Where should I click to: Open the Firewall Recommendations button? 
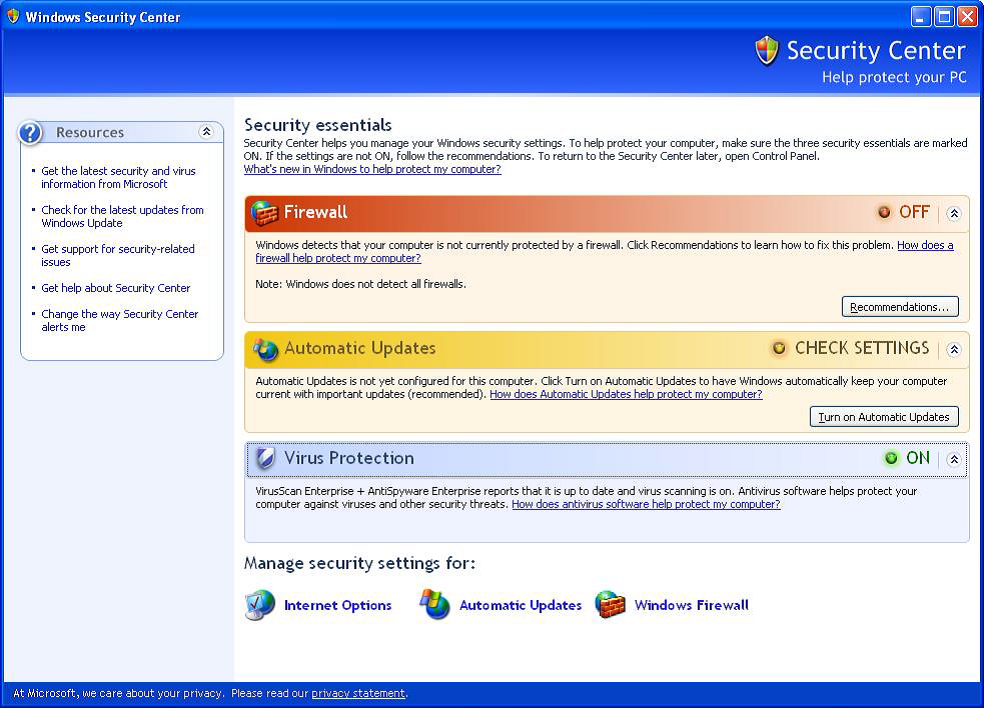coord(900,307)
